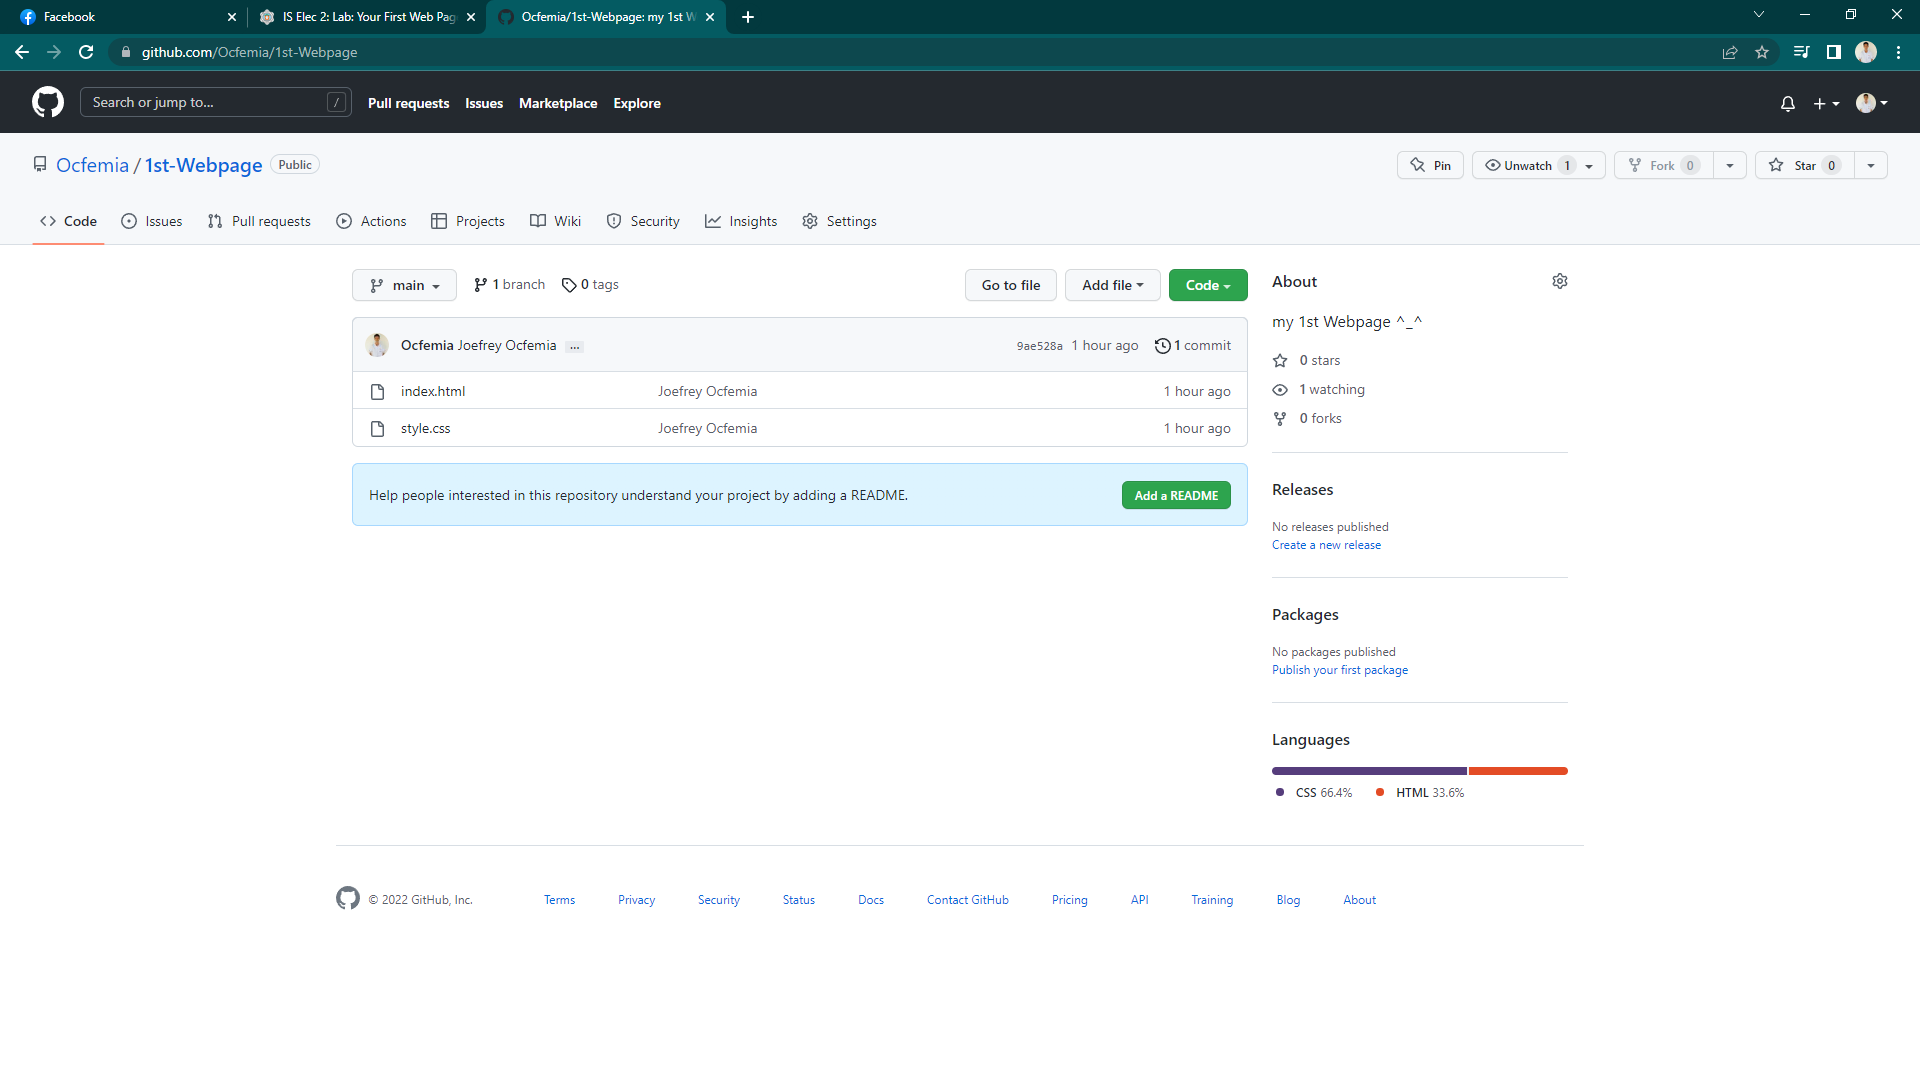
Task: Open a new browser tab
Action: pyautogui.click(x=748, y=17)
